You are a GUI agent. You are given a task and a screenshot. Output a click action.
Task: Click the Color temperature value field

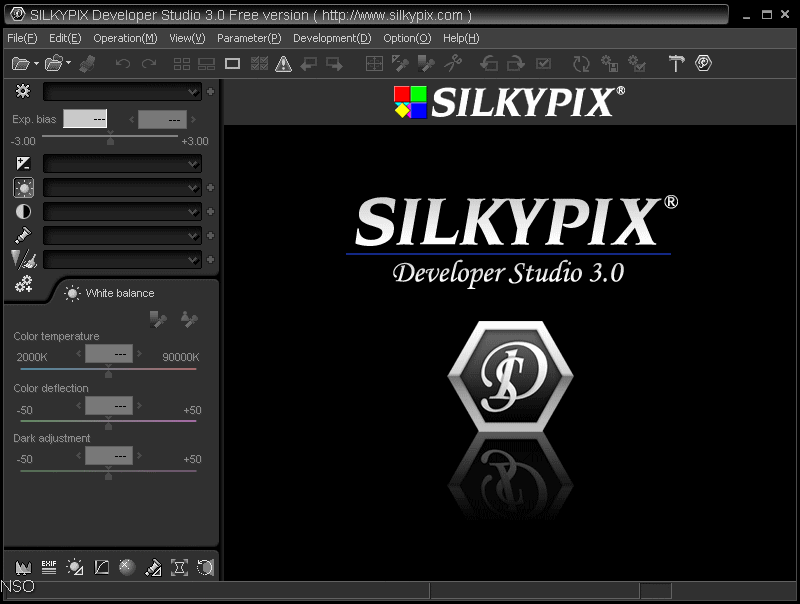point(109,354)
